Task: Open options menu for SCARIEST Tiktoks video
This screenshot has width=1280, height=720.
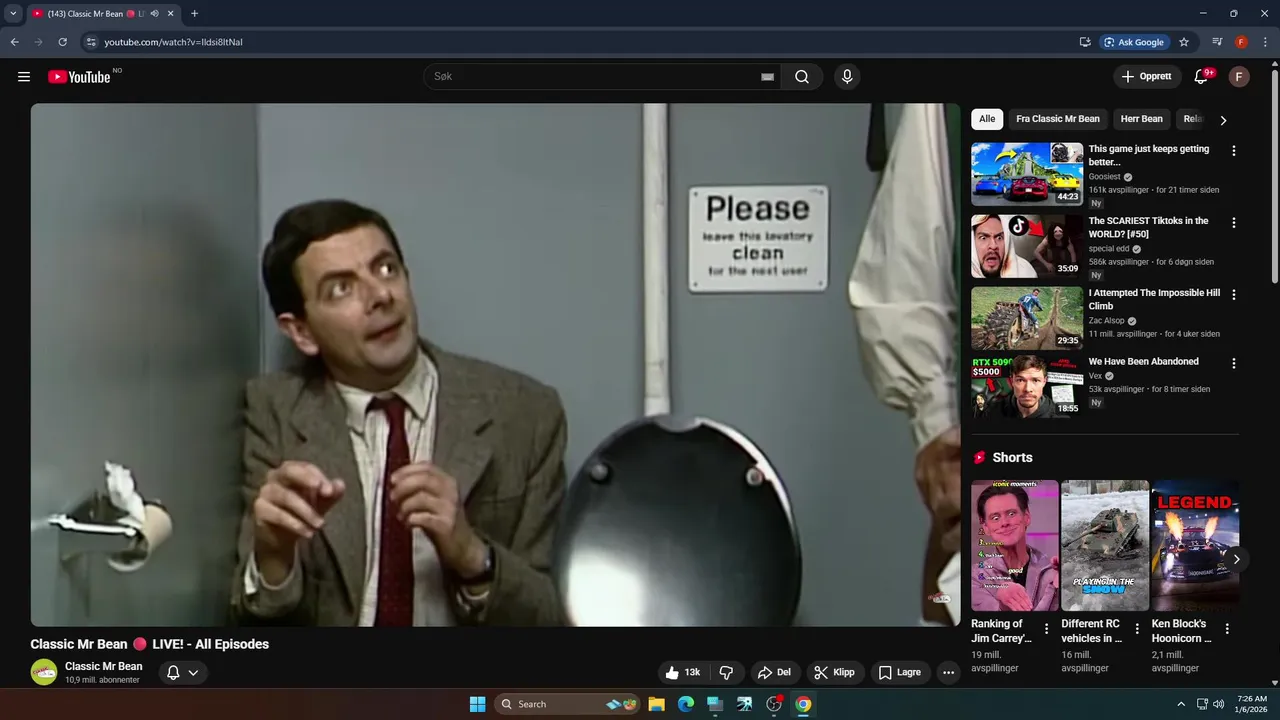Action: 1233,223
